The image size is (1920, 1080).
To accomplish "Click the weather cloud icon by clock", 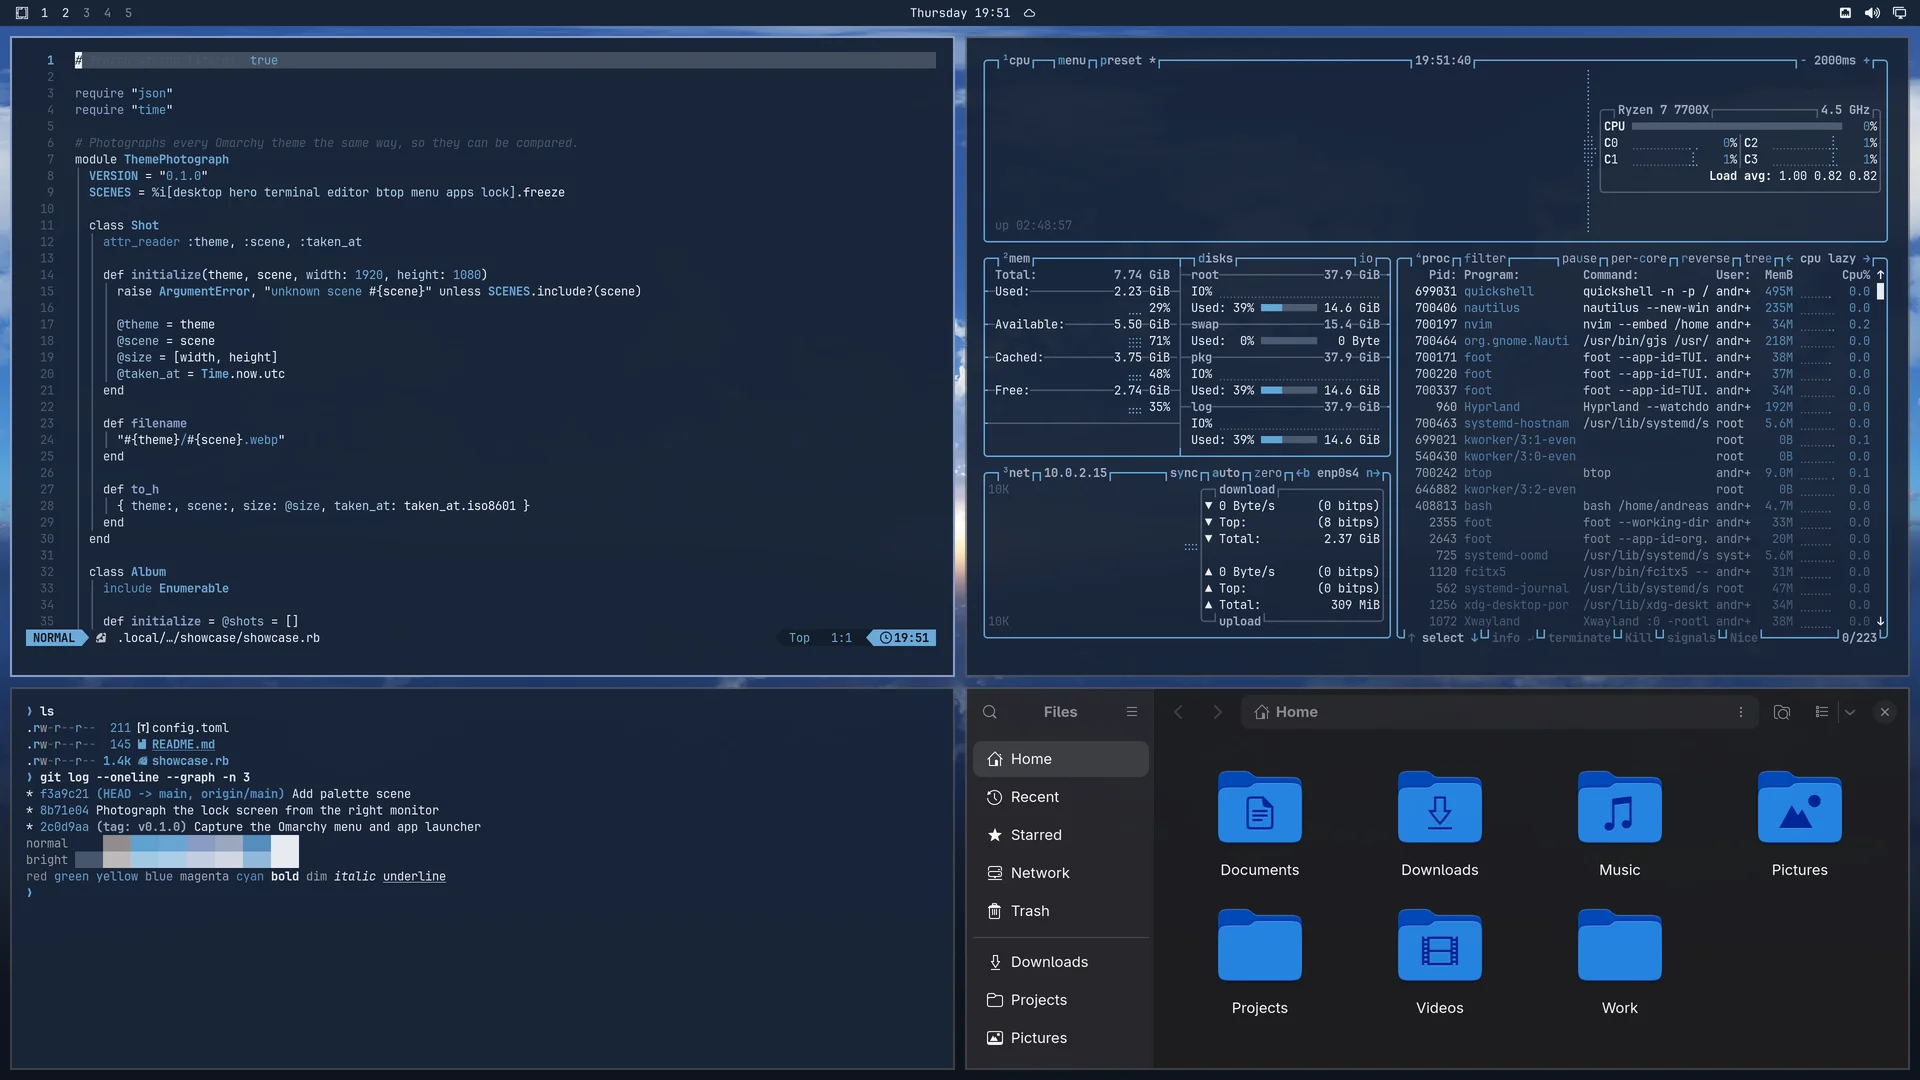I will click(1029, 13).
